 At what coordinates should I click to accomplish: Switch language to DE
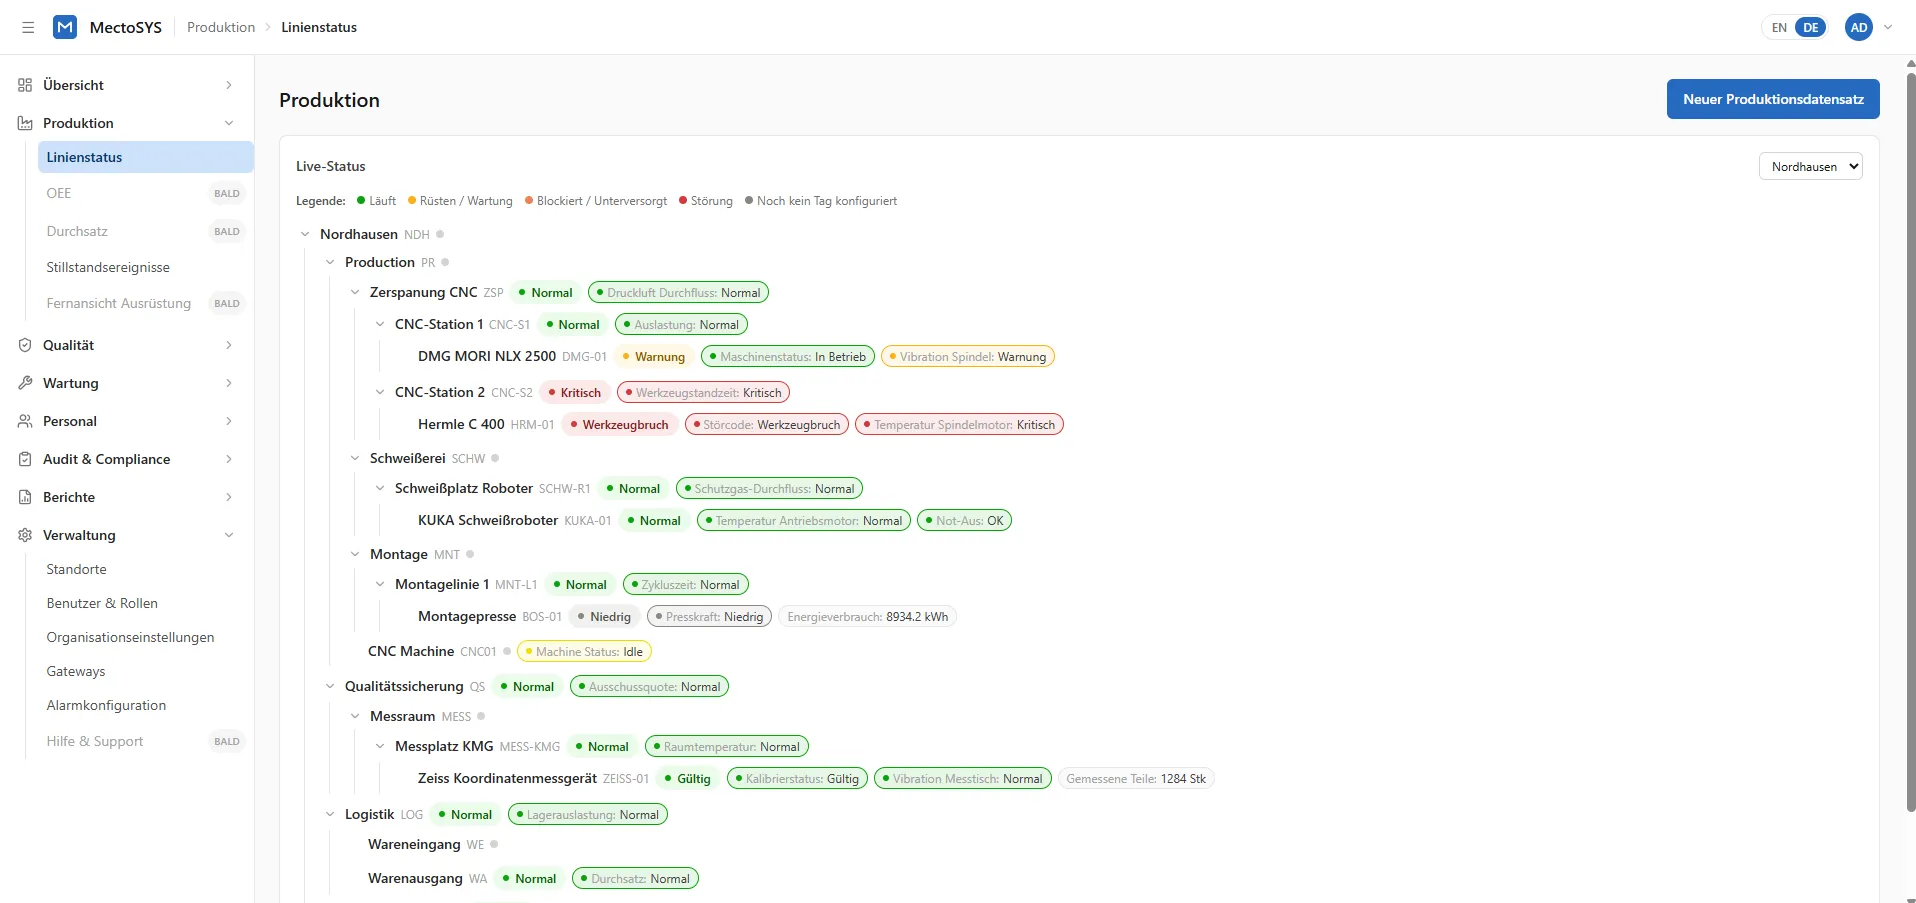[1811, 27]
